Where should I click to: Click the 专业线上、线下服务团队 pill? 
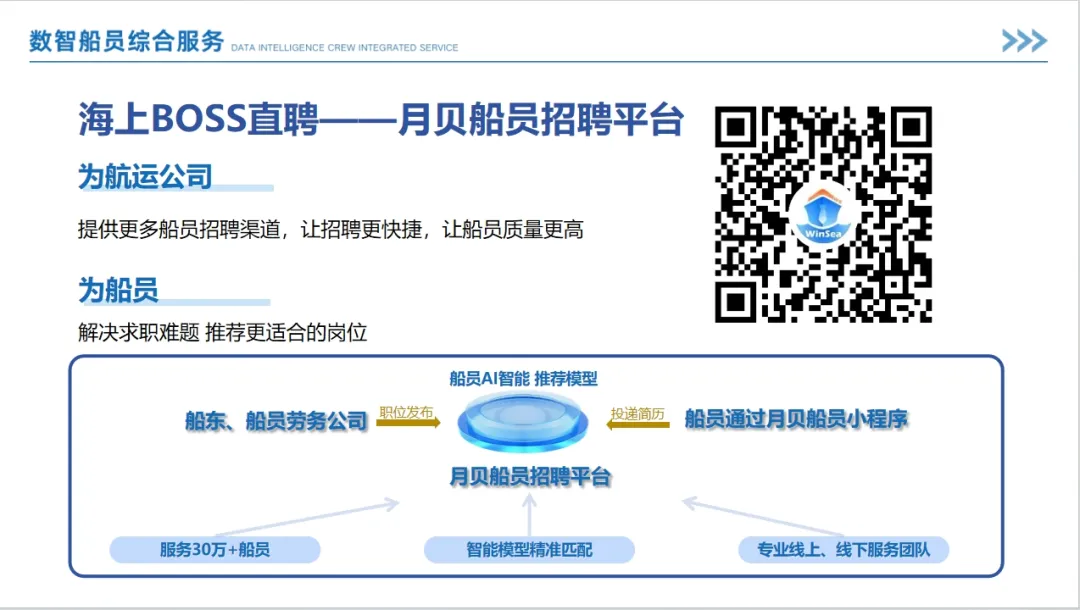(844, 549)
